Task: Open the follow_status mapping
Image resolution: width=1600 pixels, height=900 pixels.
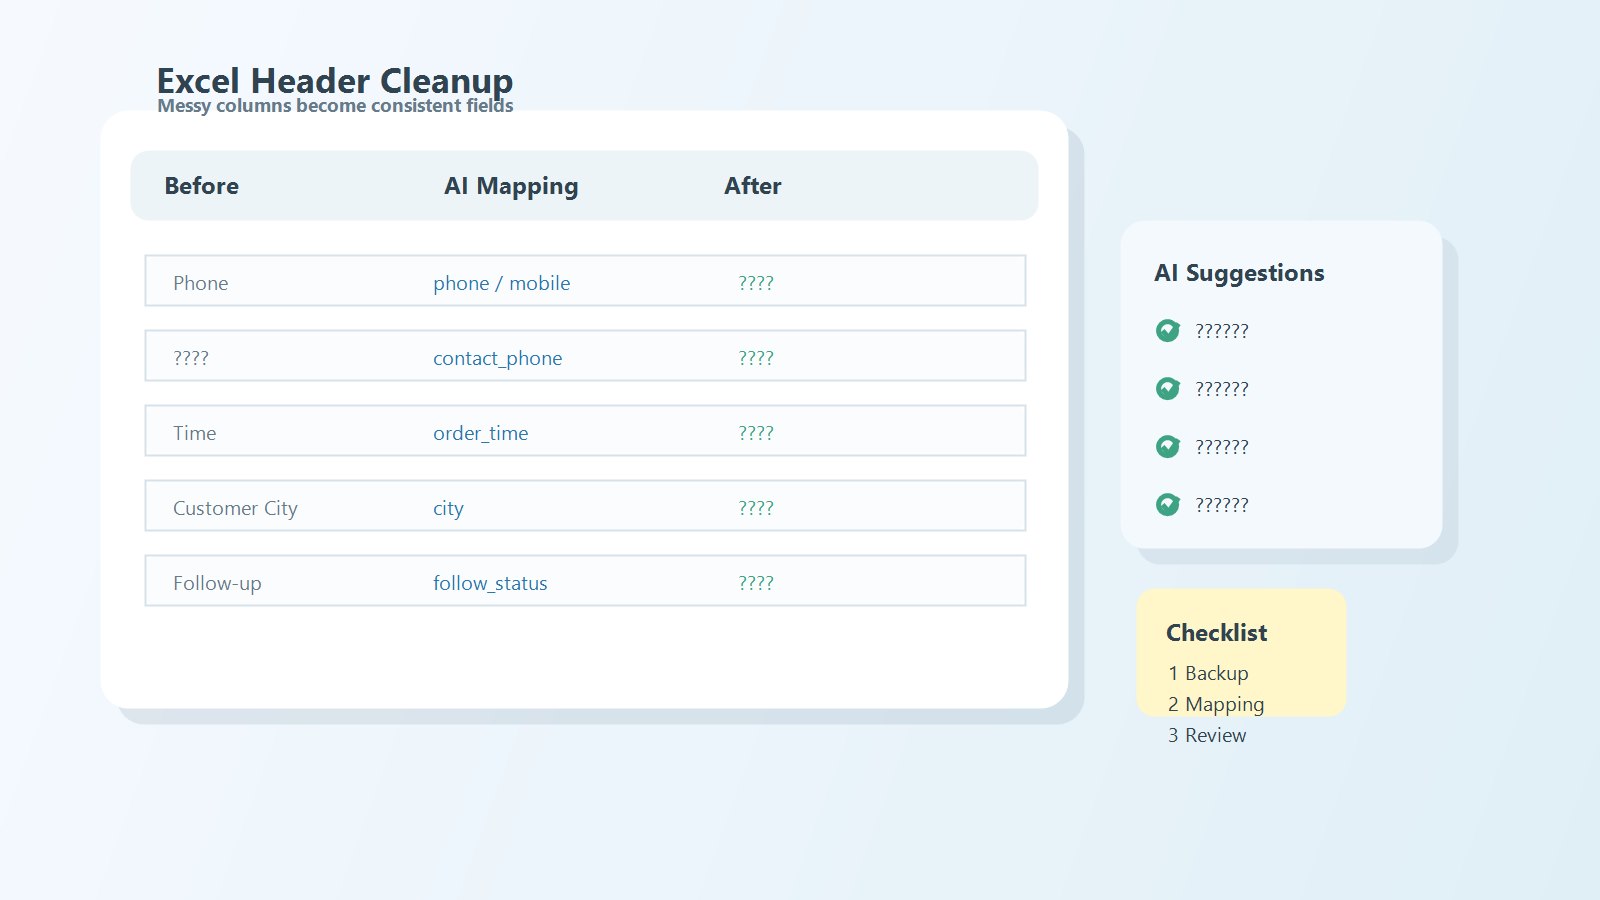Action: coord(490,583)
